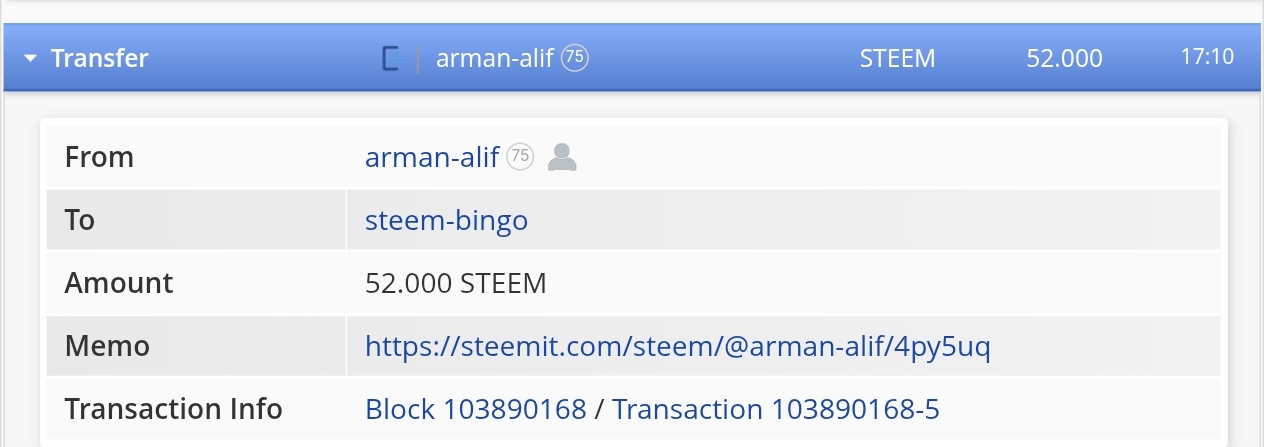
Task: Click reputation badge 75 beside From name
Action: tap(520, 157)
